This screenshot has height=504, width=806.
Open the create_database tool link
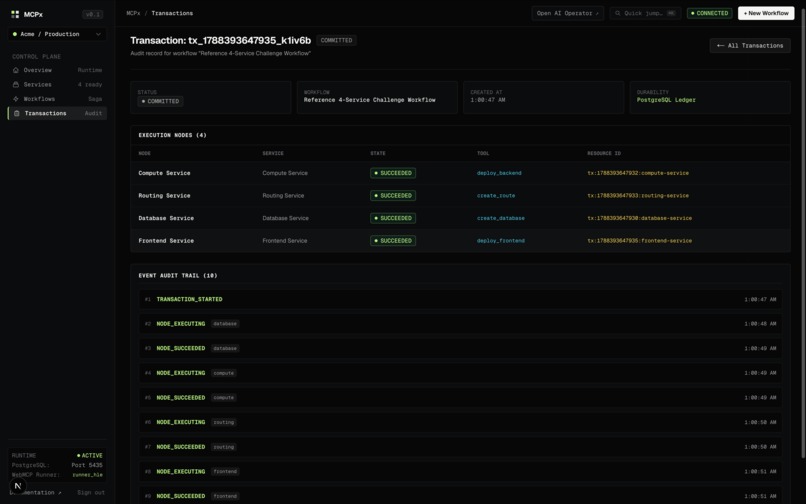pos(501,218)
